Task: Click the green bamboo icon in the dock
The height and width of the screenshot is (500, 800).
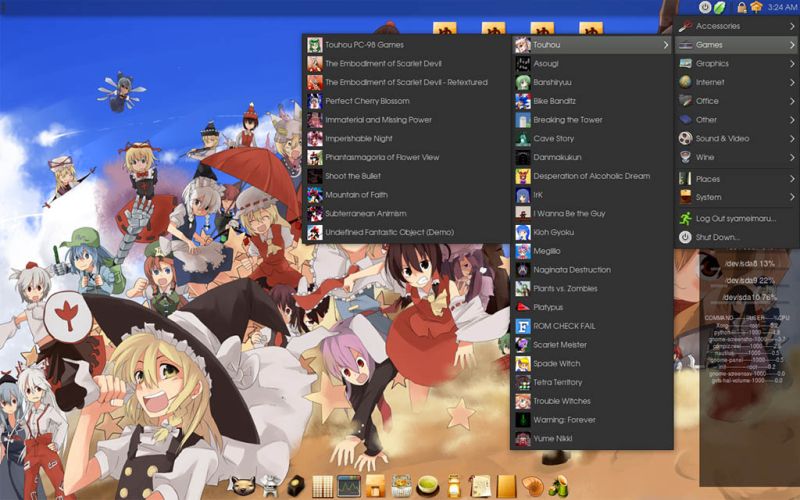Action: 559,486
